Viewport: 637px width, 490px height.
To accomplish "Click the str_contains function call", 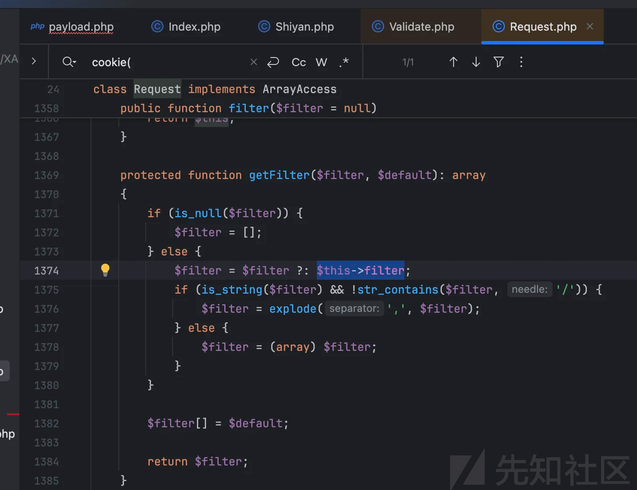I will point(398,290).
